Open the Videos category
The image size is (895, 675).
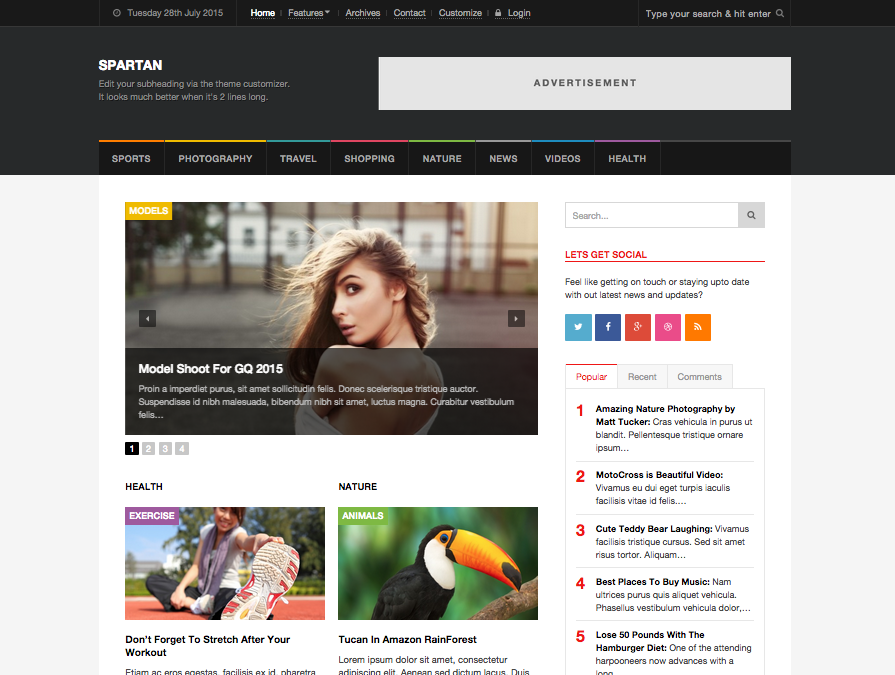562,159
